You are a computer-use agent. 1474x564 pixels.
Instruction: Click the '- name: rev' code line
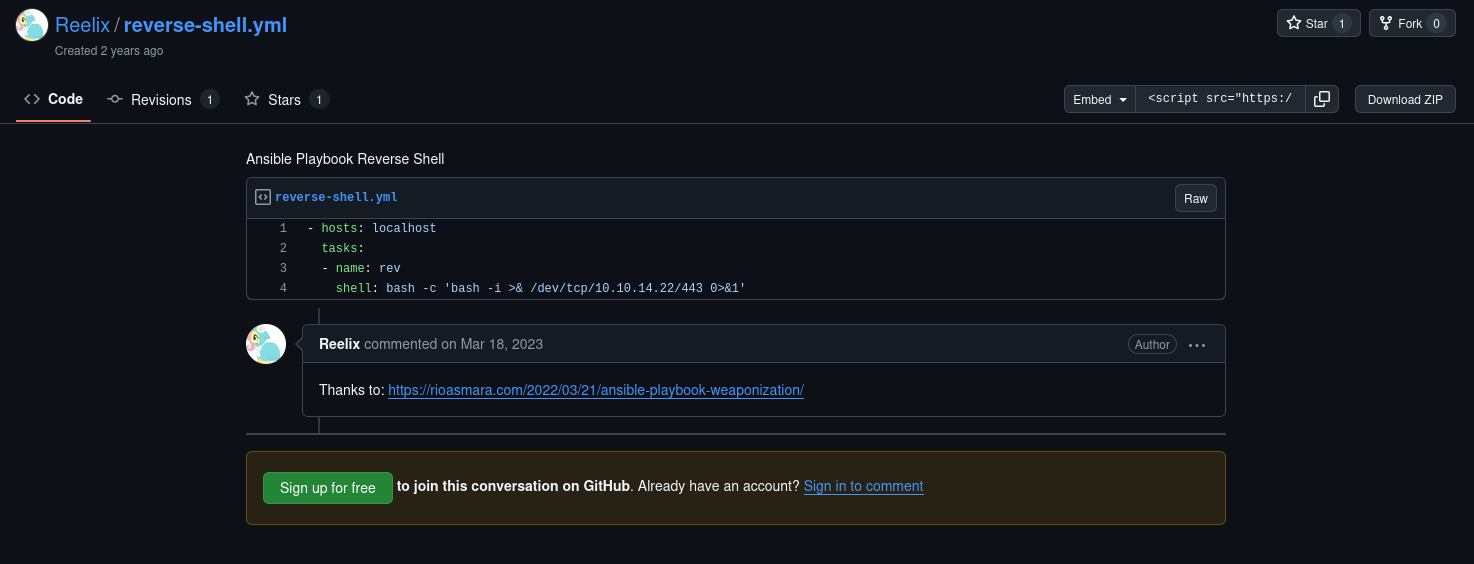coord(361,268)
